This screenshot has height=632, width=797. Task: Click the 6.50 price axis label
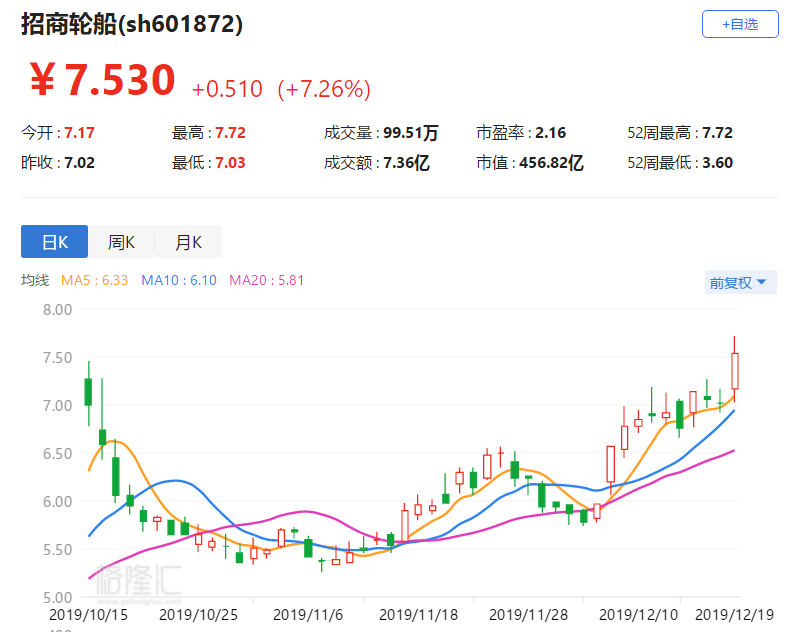coord(57,454)
